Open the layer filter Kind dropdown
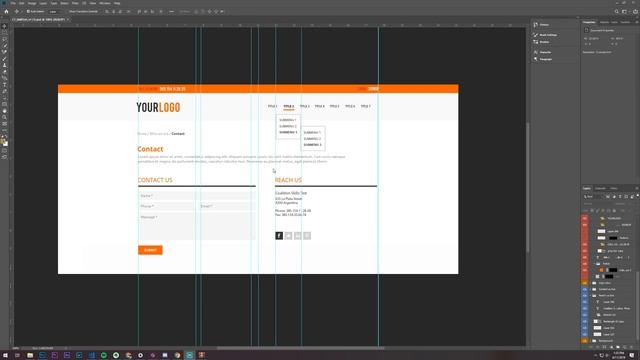This screenshot has height=360, width=640. 593,197
